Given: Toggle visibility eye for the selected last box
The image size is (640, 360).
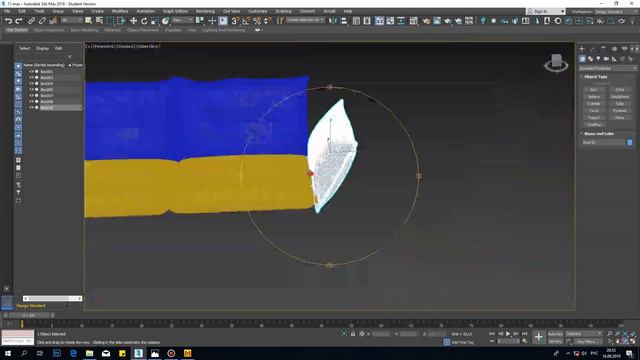Looking at the screenshot, I should pos(31,107).
